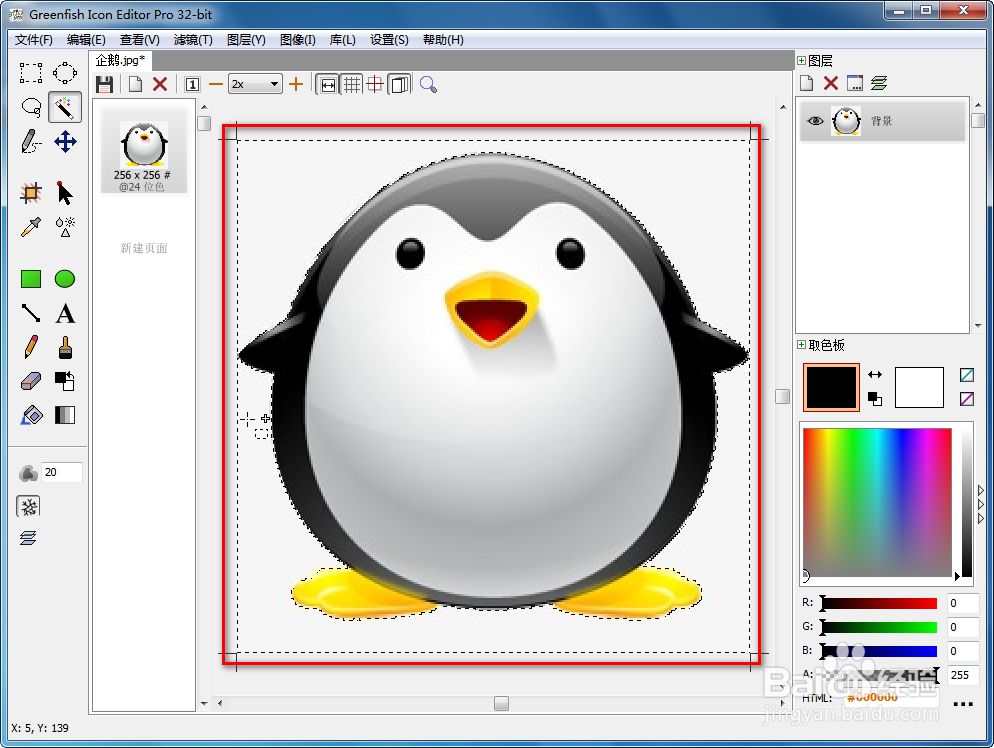Toggle page preview display
Screen dimensions: 994x748
[x=400, y=84]
